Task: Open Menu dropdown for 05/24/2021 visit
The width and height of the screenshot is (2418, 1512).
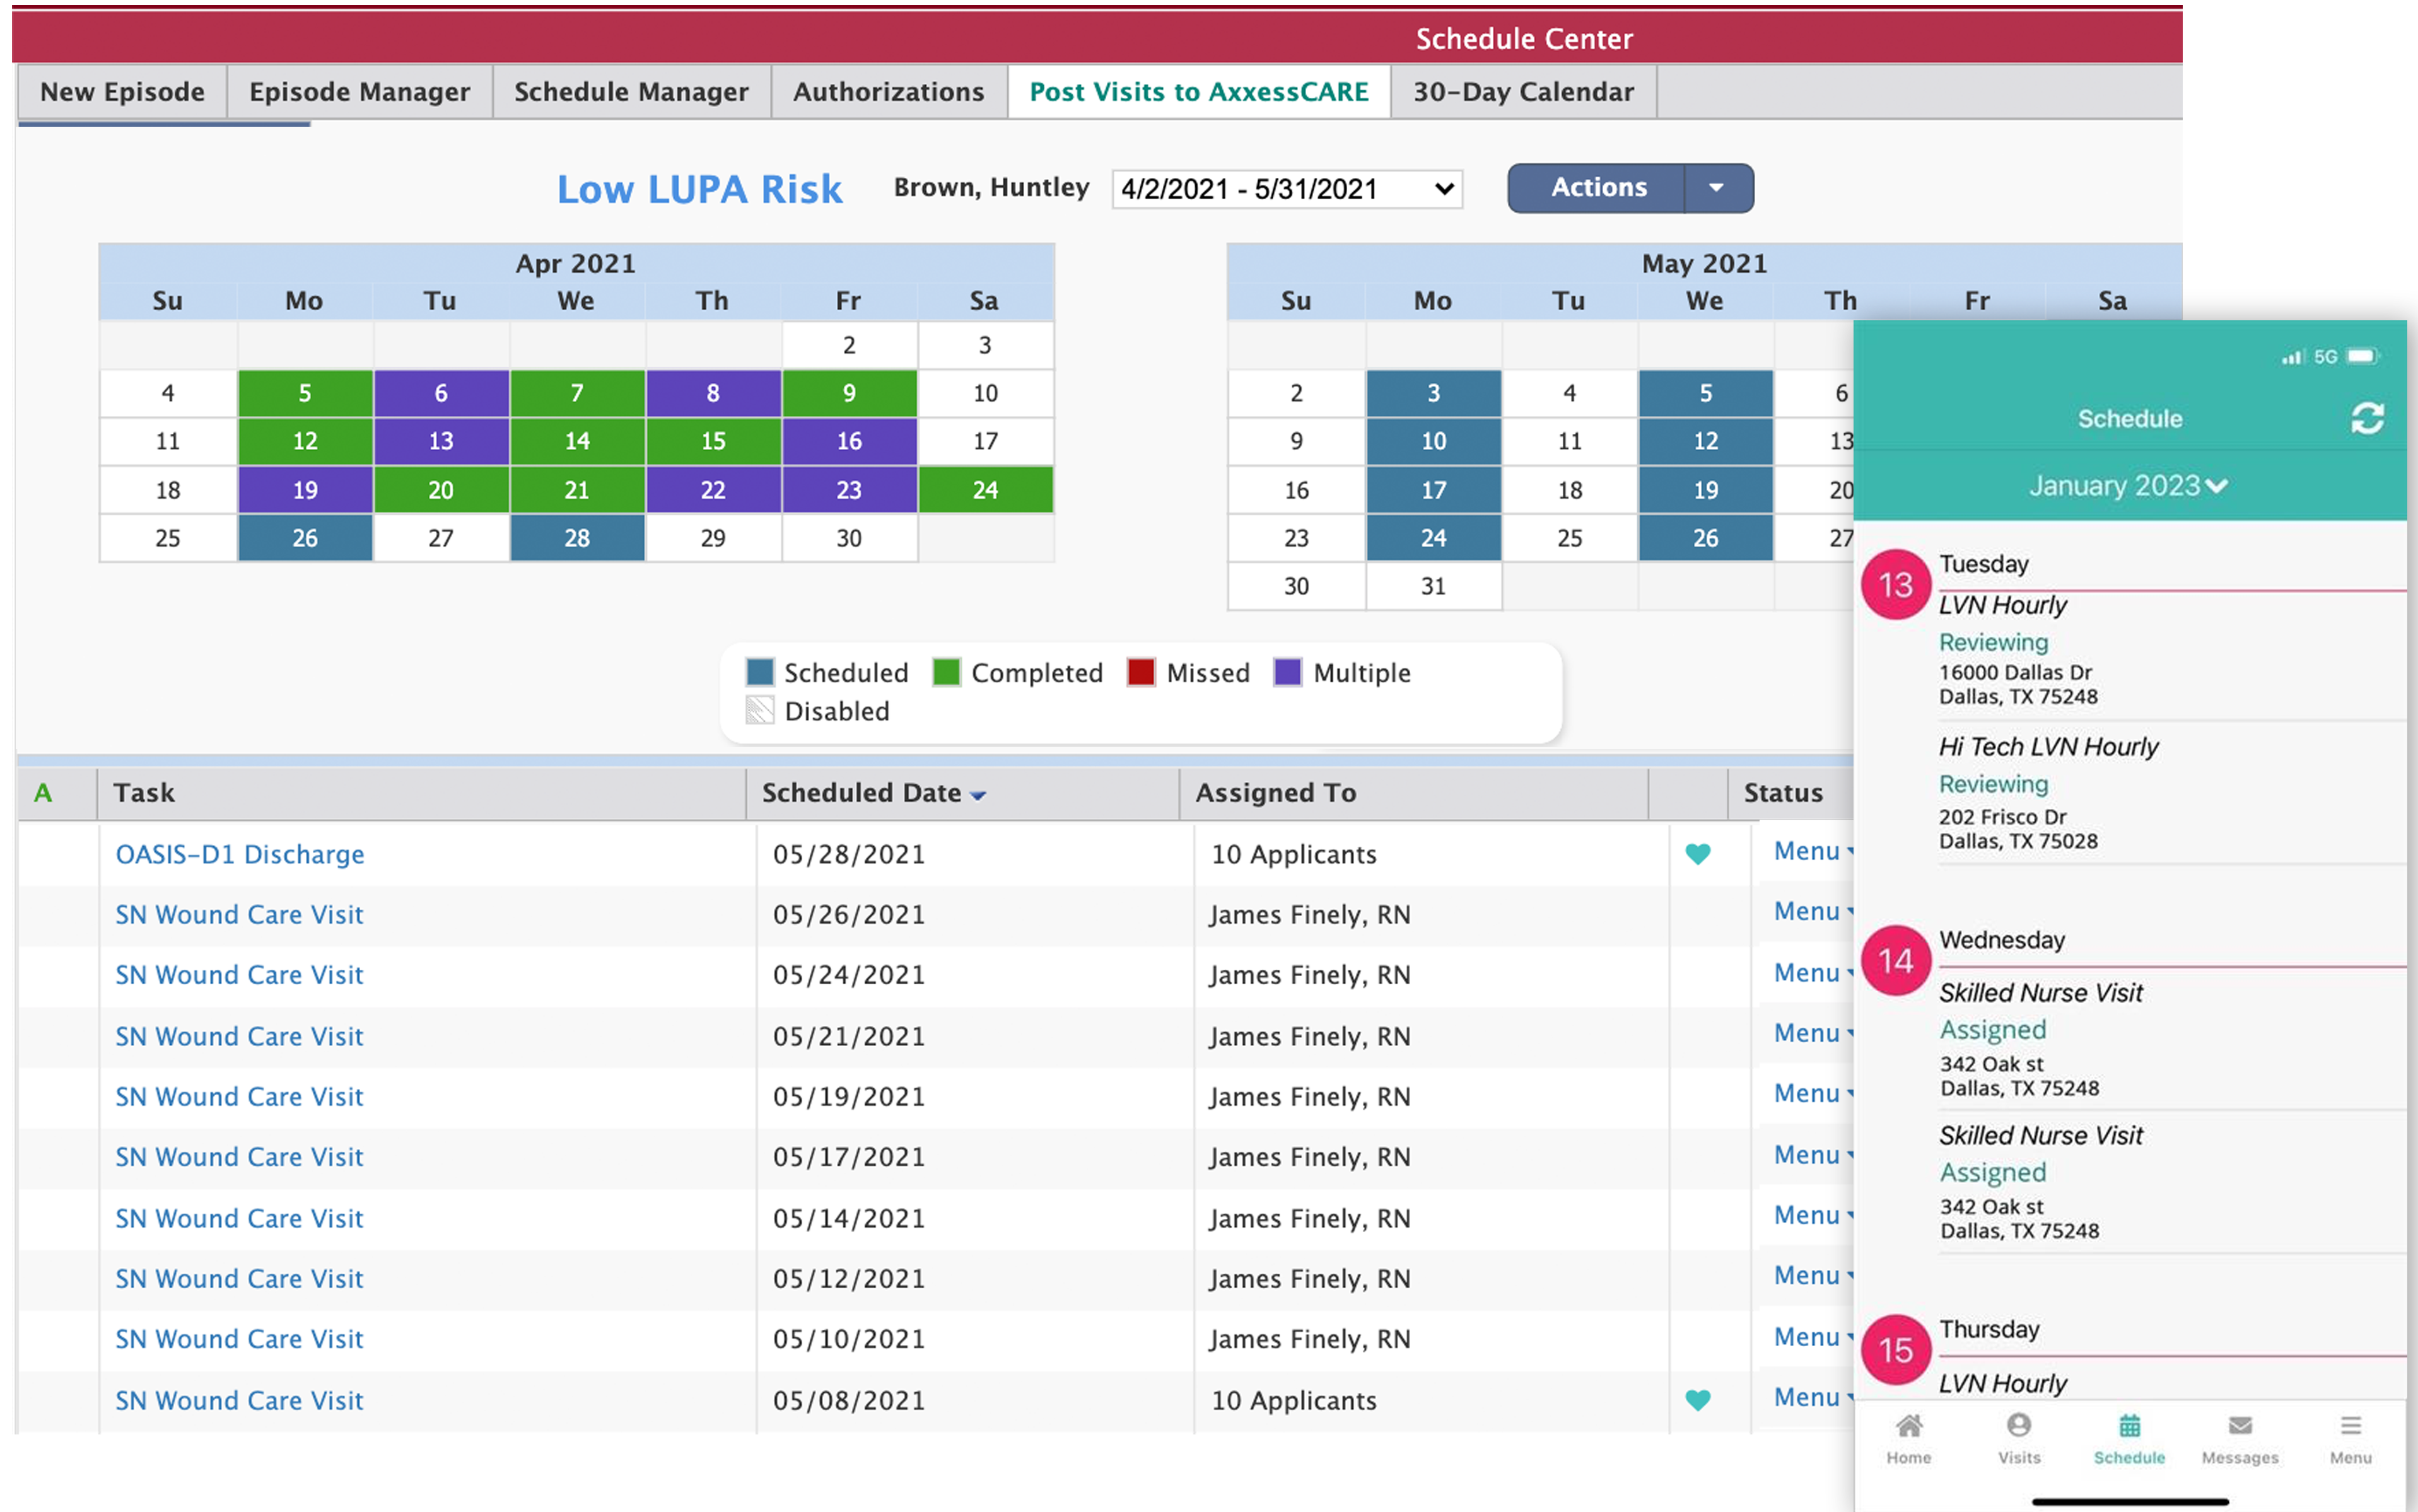Action: pos(1813,973)
